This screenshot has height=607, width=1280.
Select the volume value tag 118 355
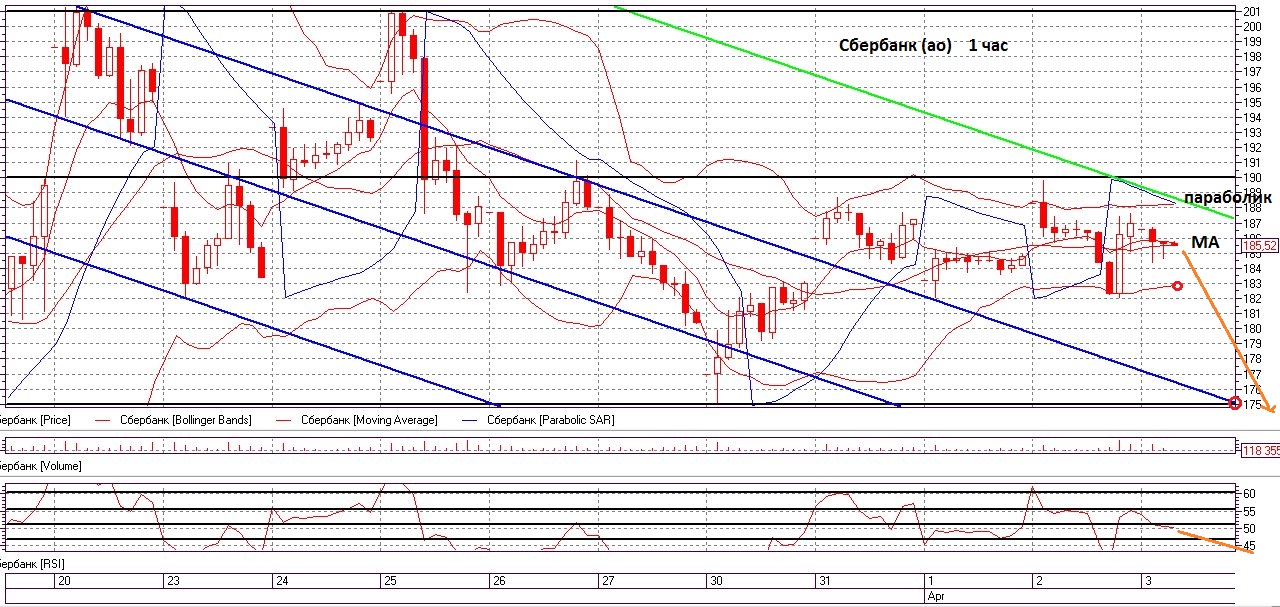point(1260,450)
